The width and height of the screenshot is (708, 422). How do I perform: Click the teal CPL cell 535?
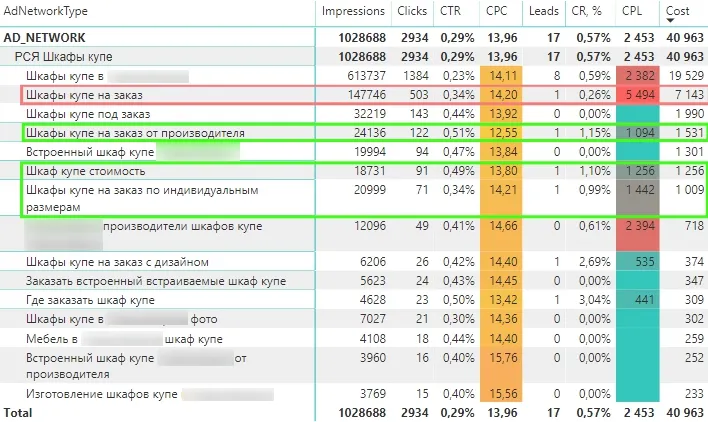[x=638, y=262]
